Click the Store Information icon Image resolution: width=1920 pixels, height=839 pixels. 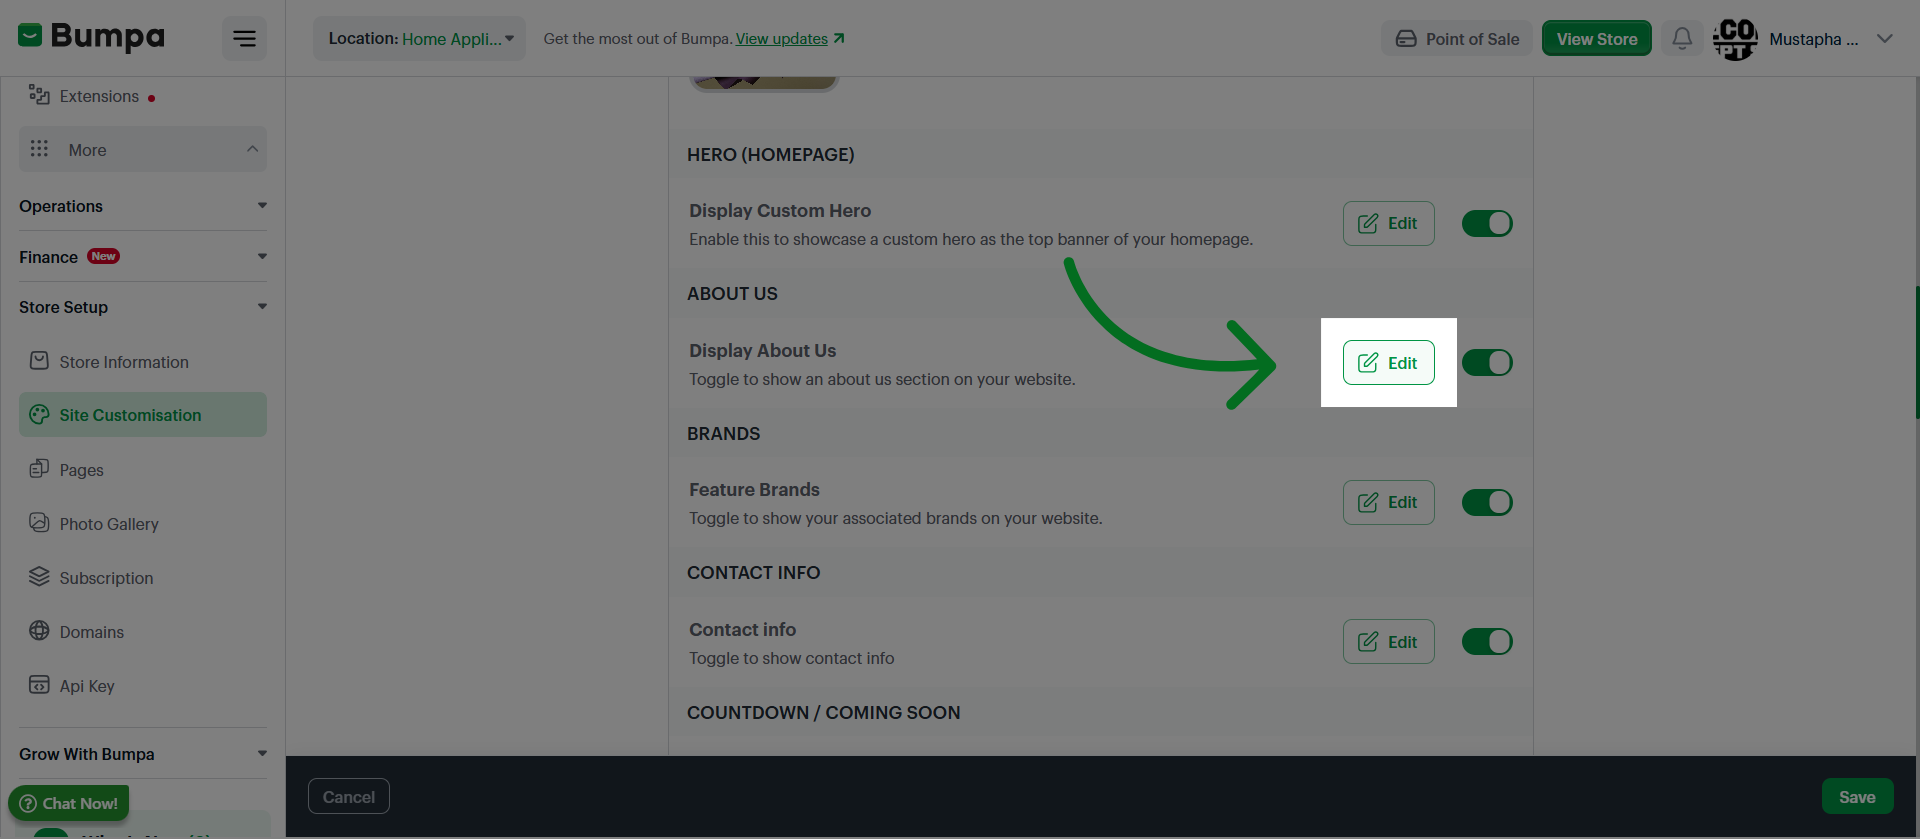[39, 361]
